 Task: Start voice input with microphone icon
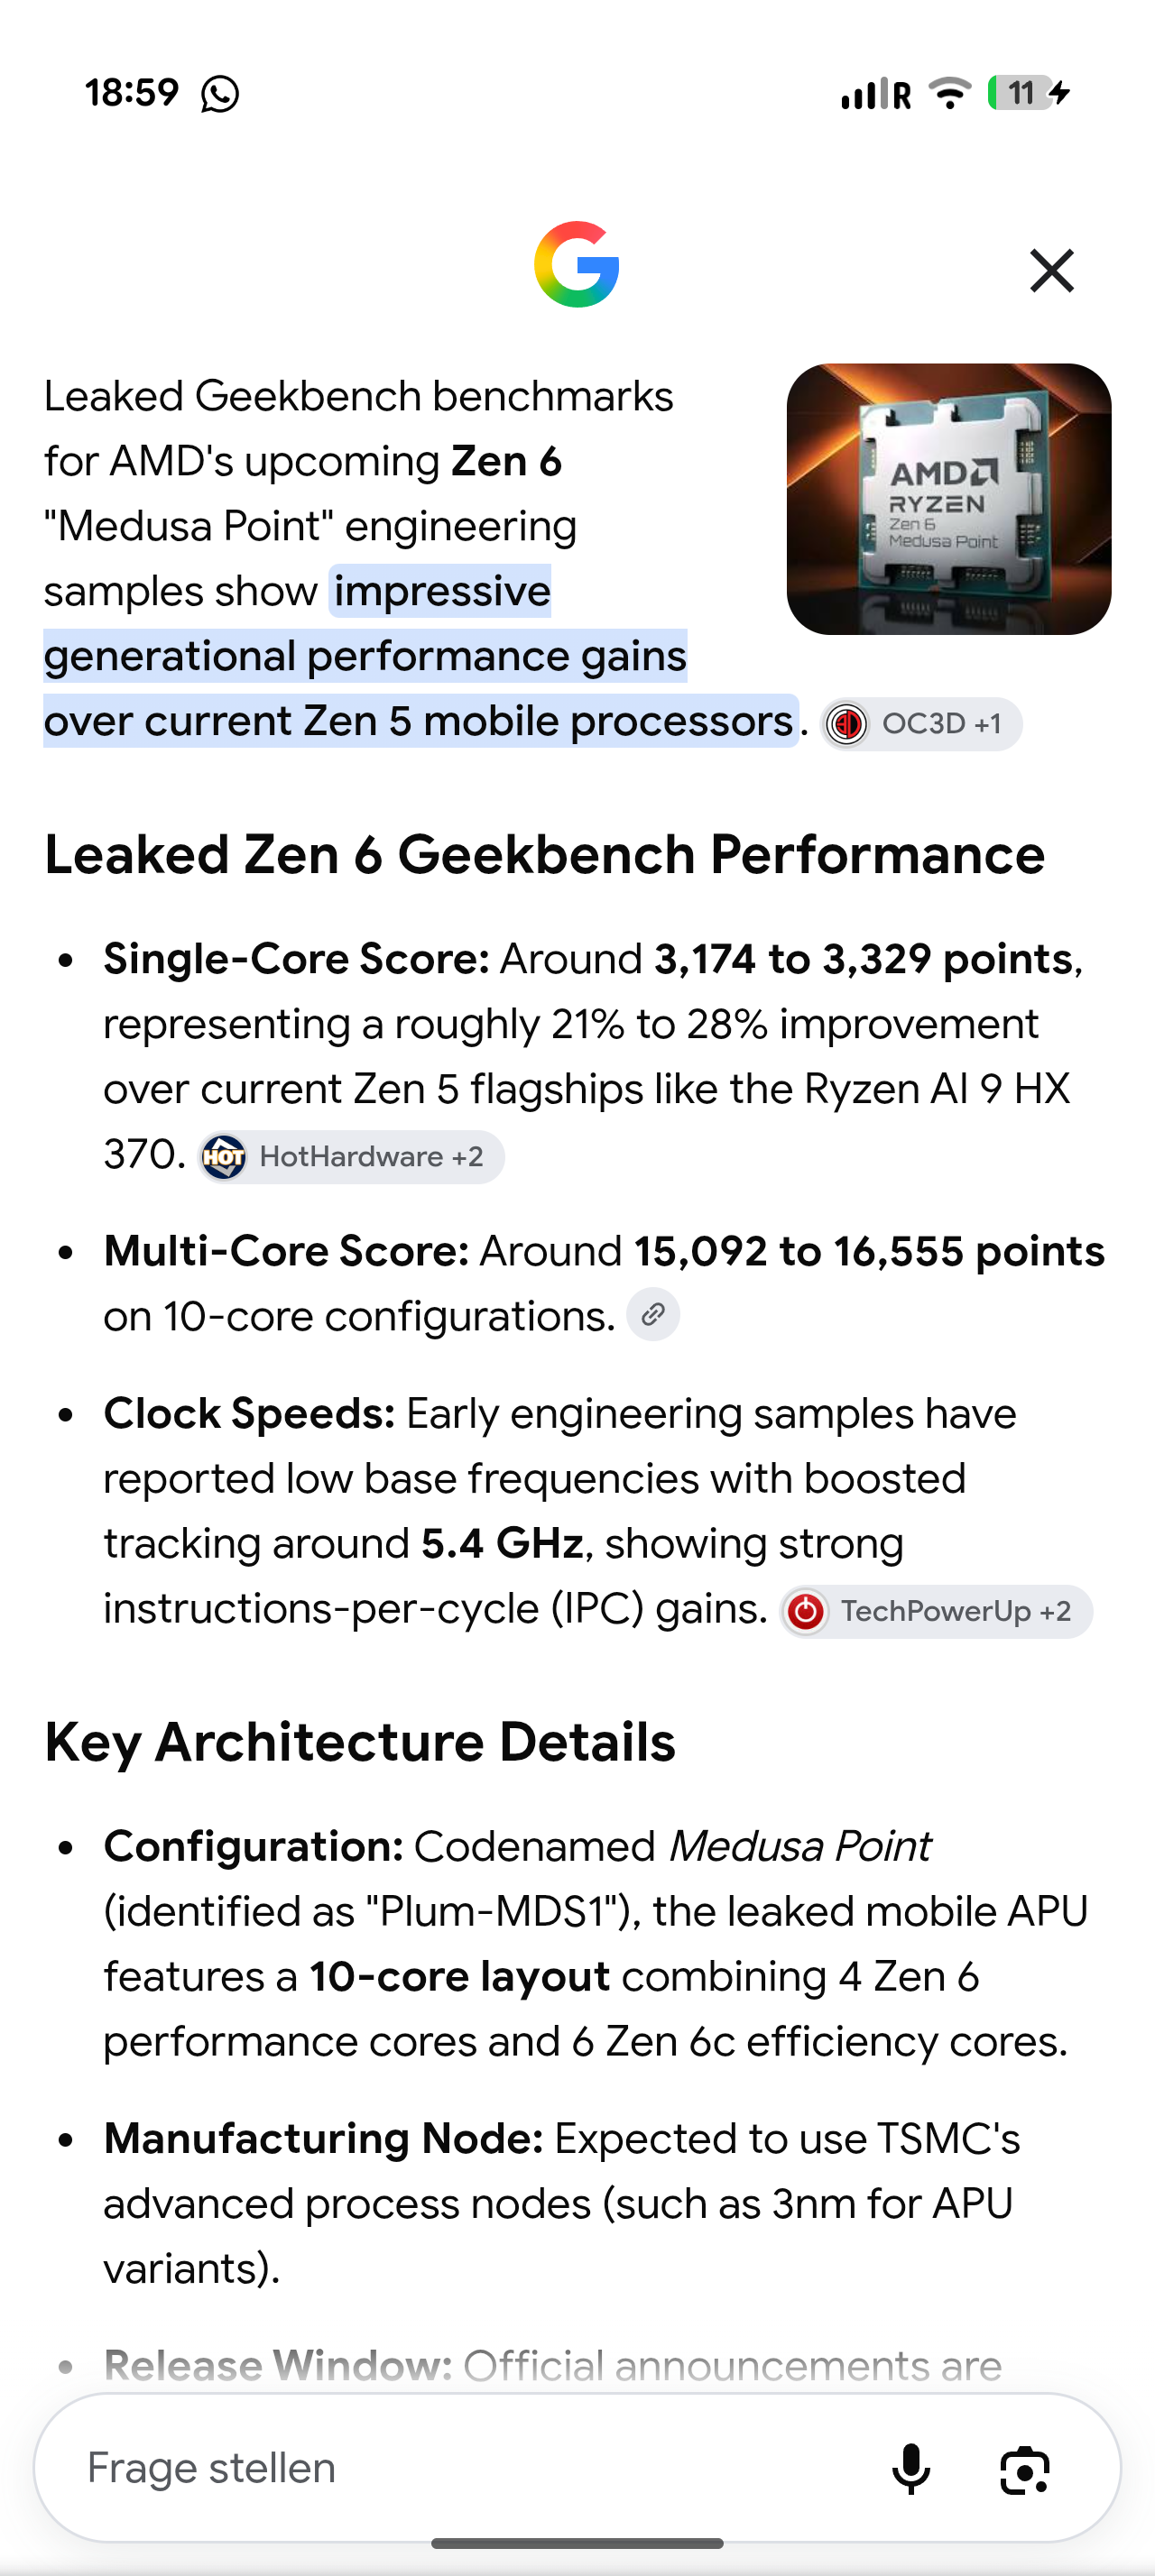click(x=911, y=2469)
